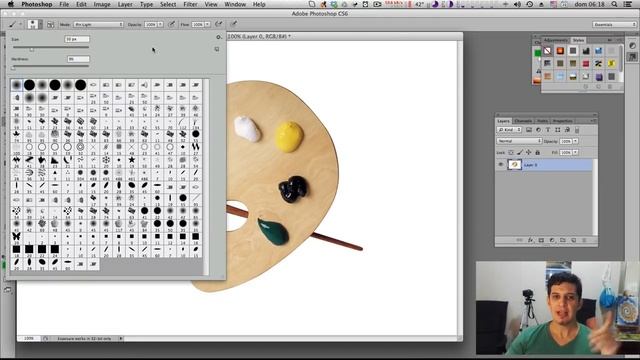
Task: Select the snowflake brush preset
Action: (106, 160)
